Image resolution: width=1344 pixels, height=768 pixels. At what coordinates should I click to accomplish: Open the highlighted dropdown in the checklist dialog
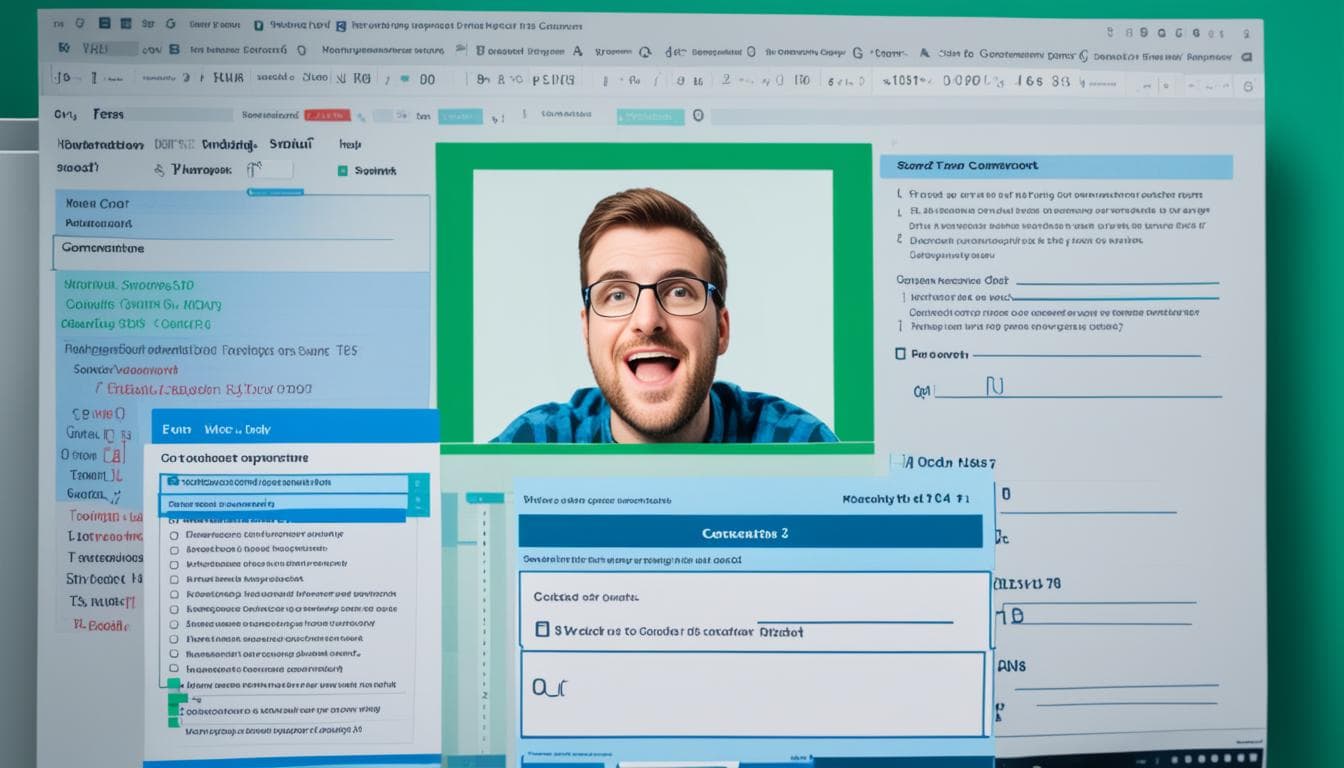290,482
